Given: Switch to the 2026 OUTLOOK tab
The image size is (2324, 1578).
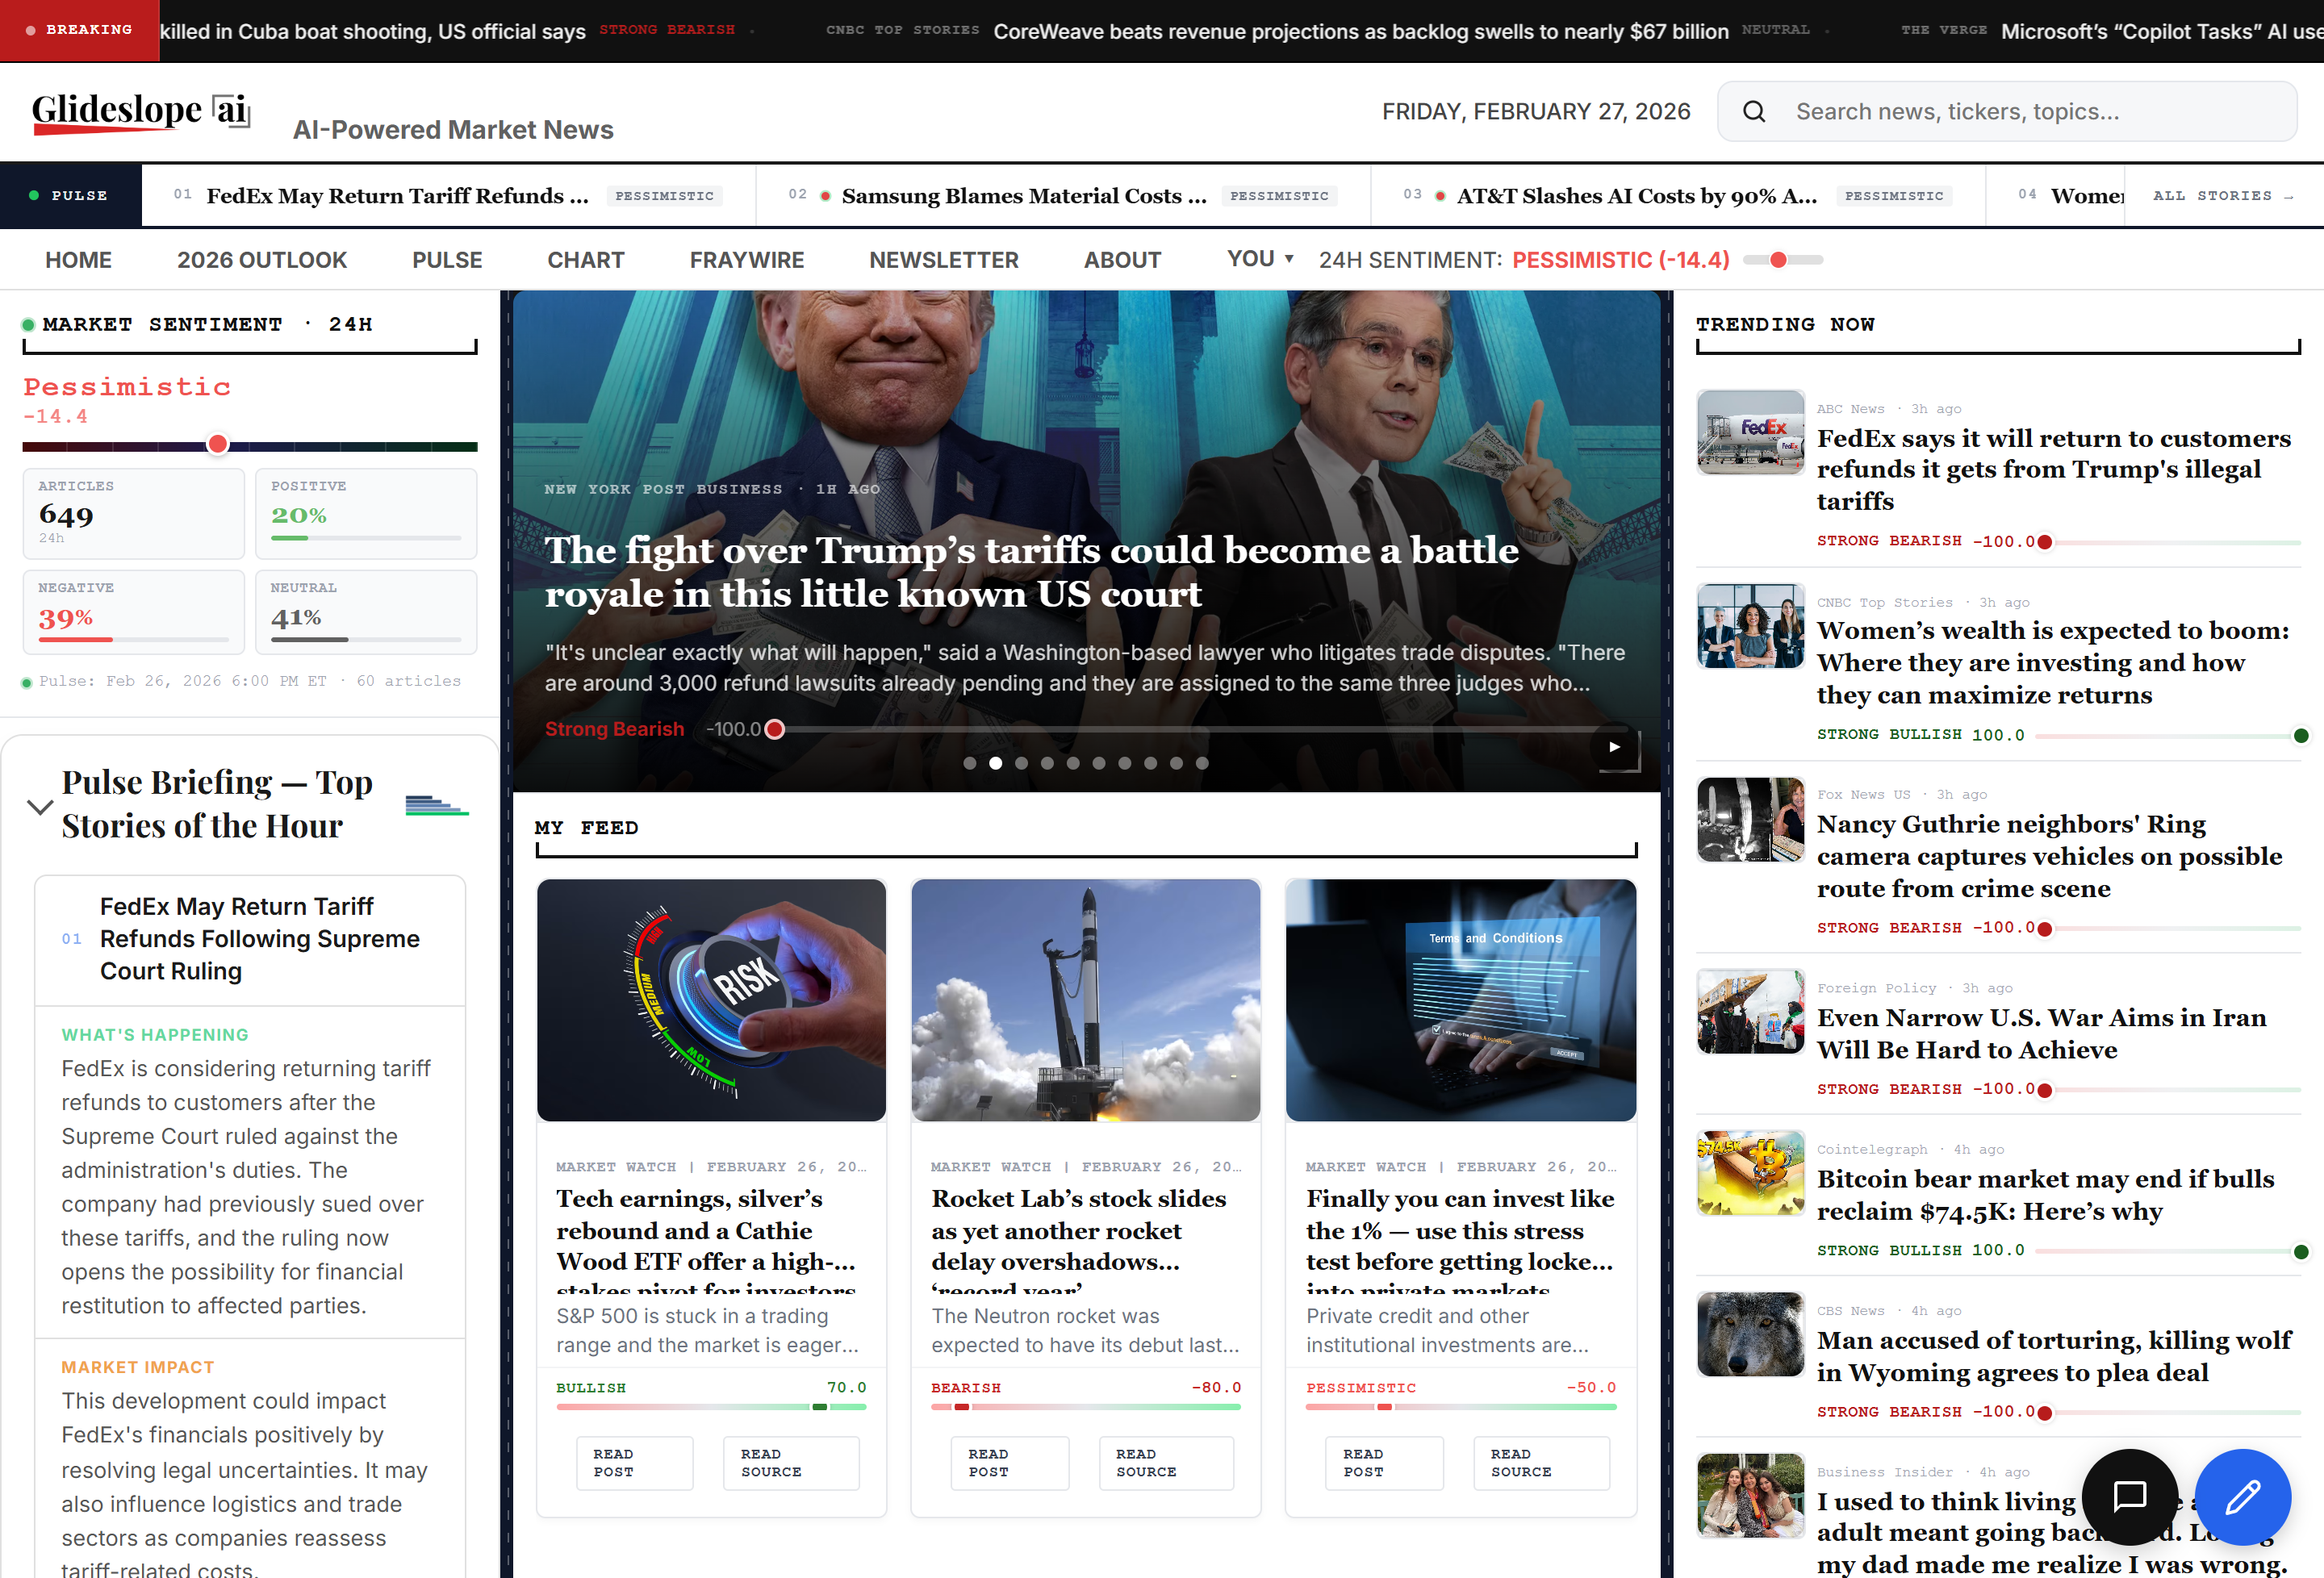Looking at the screenshot, I should (x=262, y=259).
